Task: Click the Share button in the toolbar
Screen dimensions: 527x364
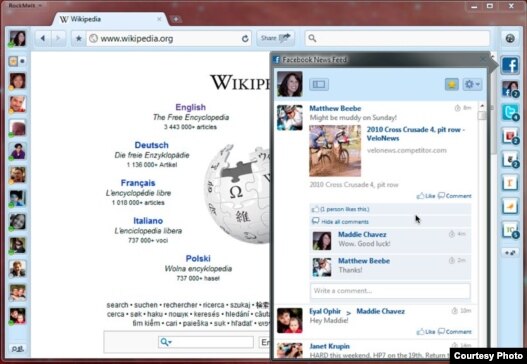Action: coord(276,38)
